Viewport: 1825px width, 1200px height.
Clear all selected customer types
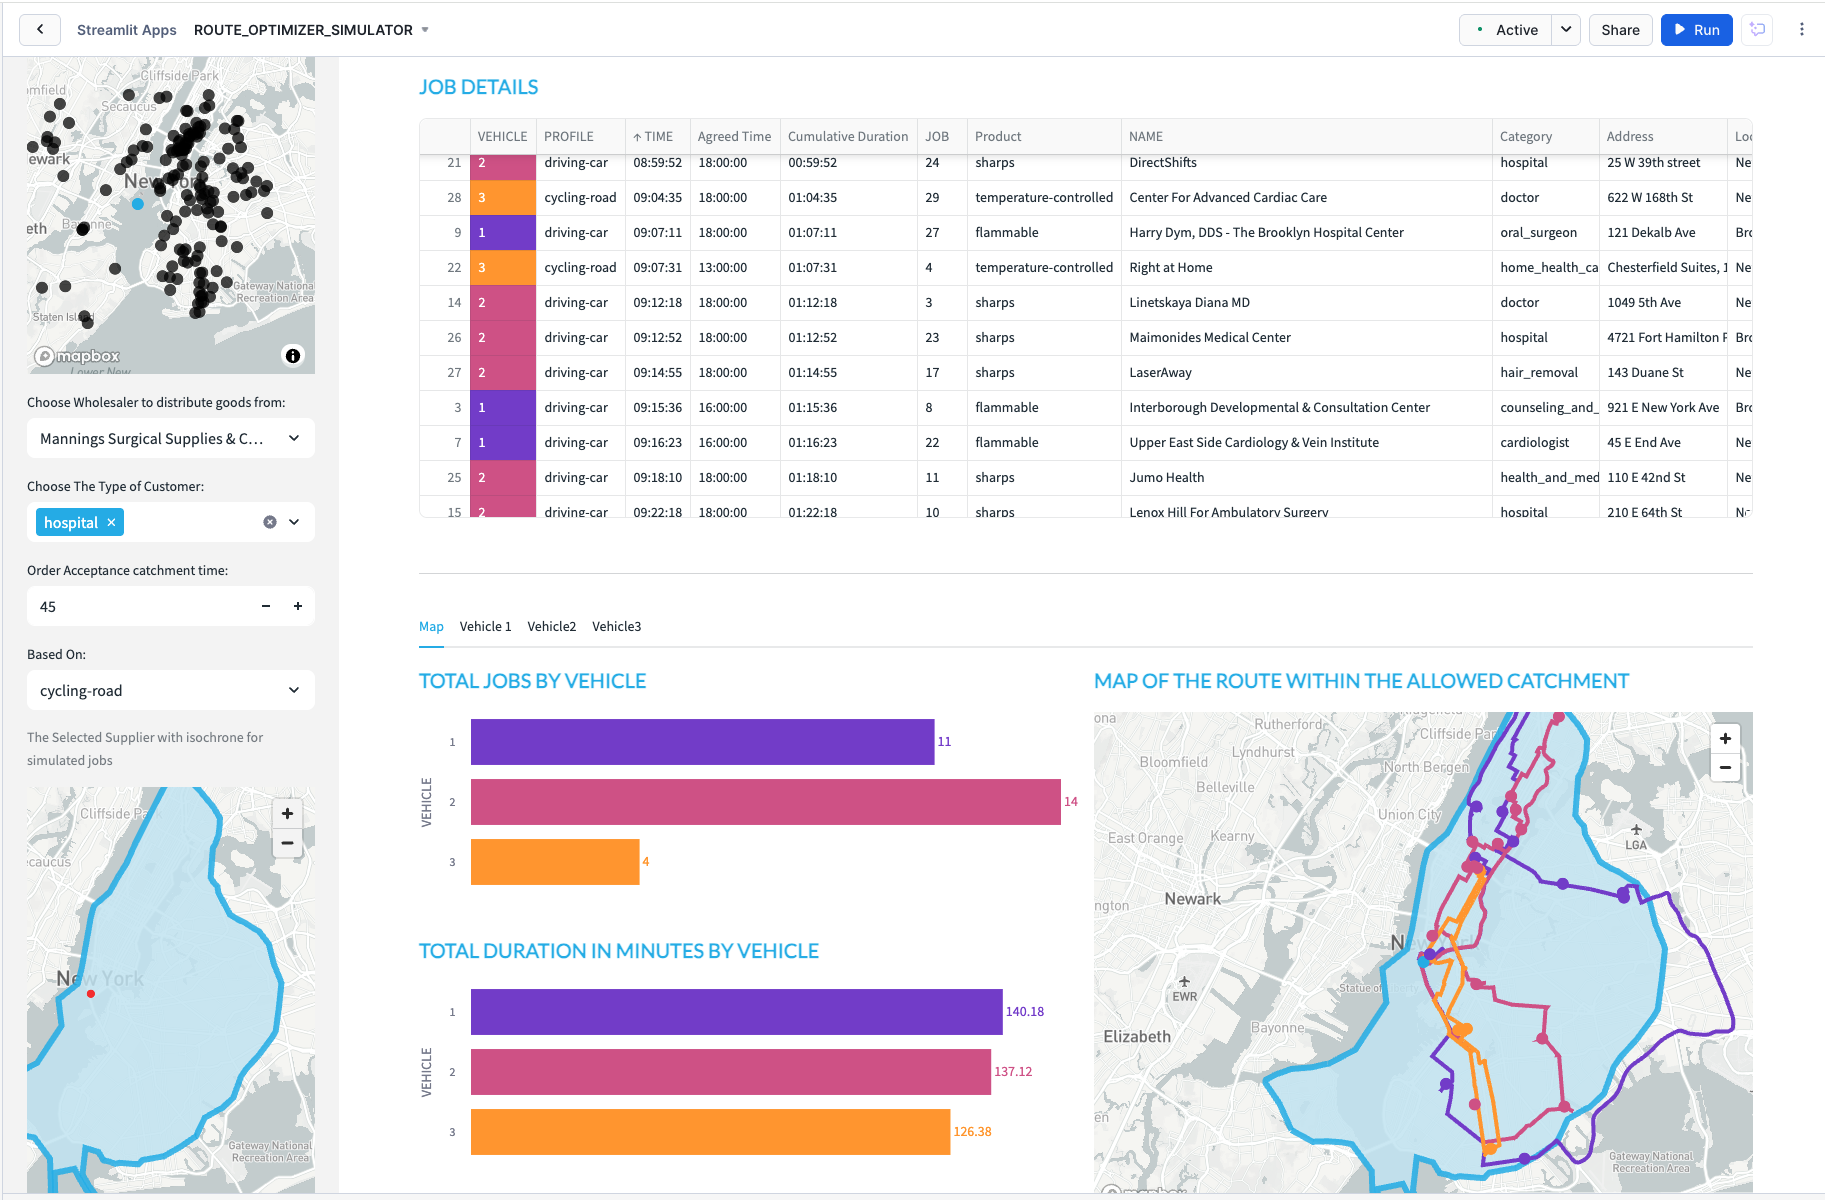coord(270,522)
